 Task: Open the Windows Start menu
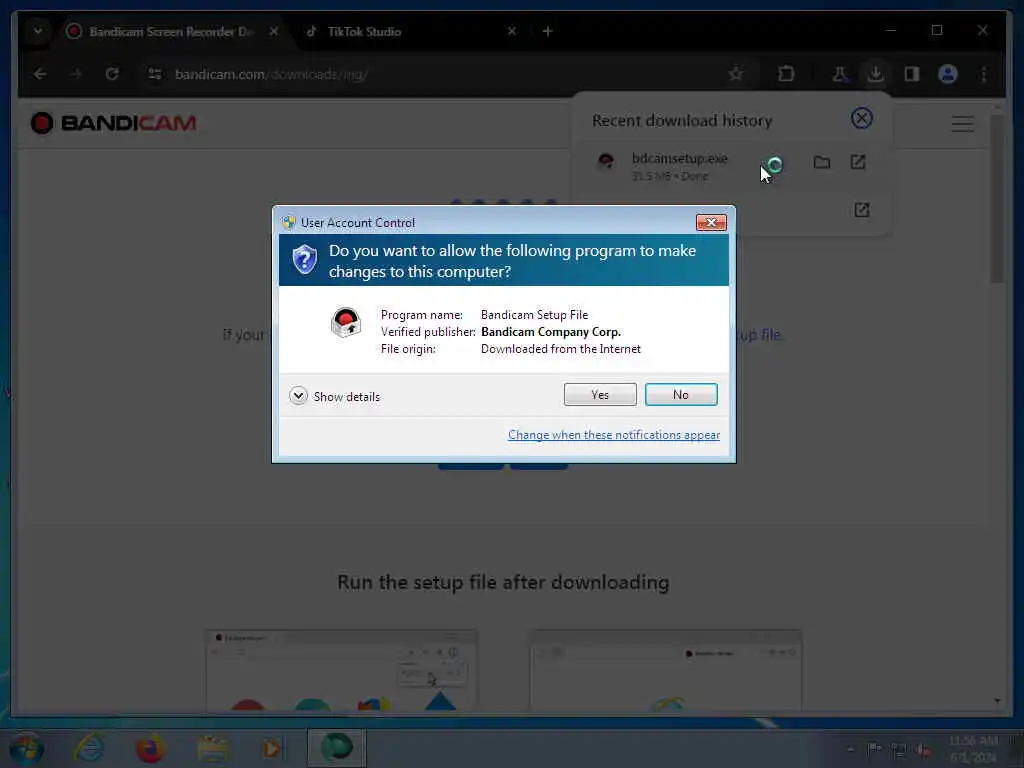point(26,749)
